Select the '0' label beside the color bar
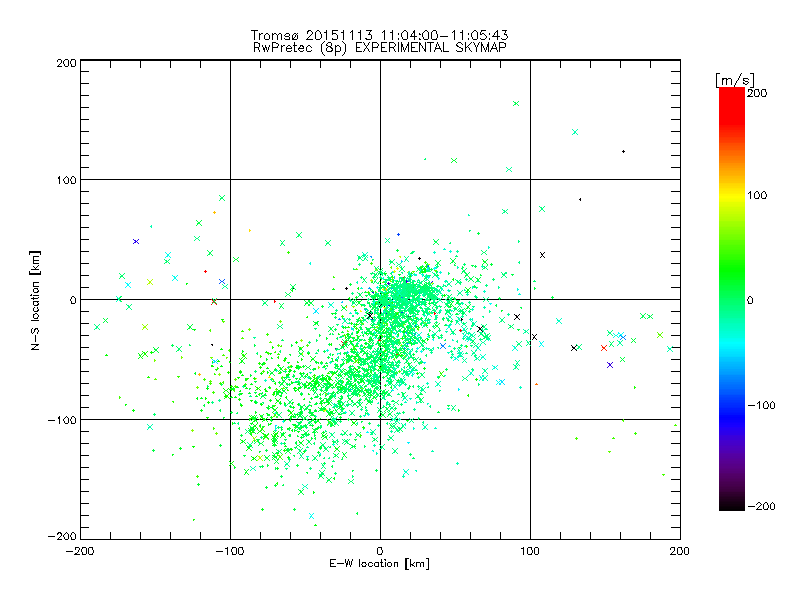The height and width of the screenshot is (600, 800). [750, 300]
